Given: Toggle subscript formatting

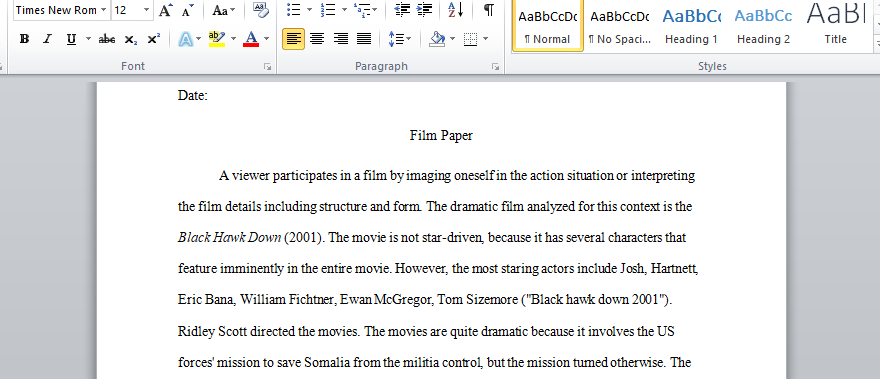Looking at the screenshot, I should tap(131, 39).
